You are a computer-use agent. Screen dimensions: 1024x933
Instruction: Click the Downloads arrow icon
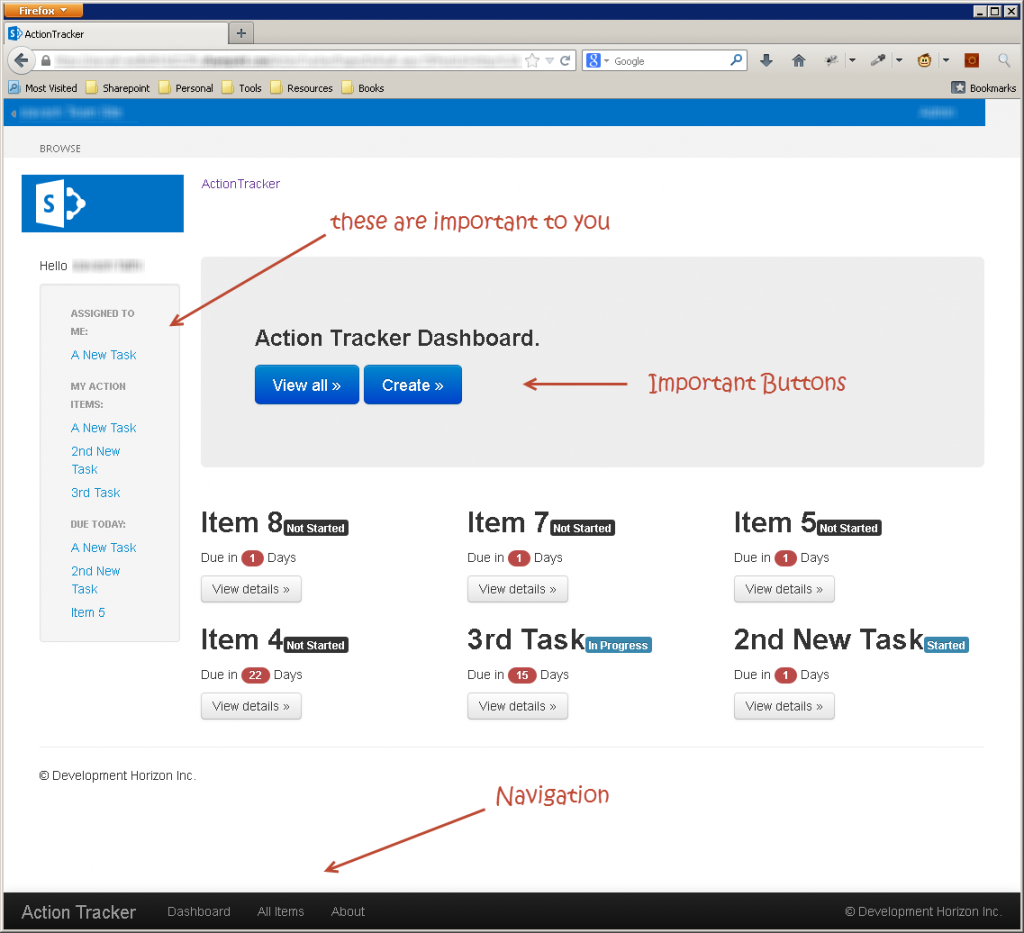[766, 61]
